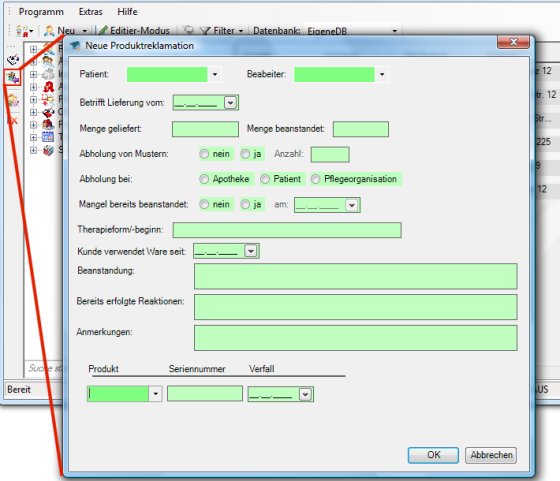This screenshot has width=560, height=481.
Task: Open the Betrifft Lieferung vom date picker
Action: [230, 103]
